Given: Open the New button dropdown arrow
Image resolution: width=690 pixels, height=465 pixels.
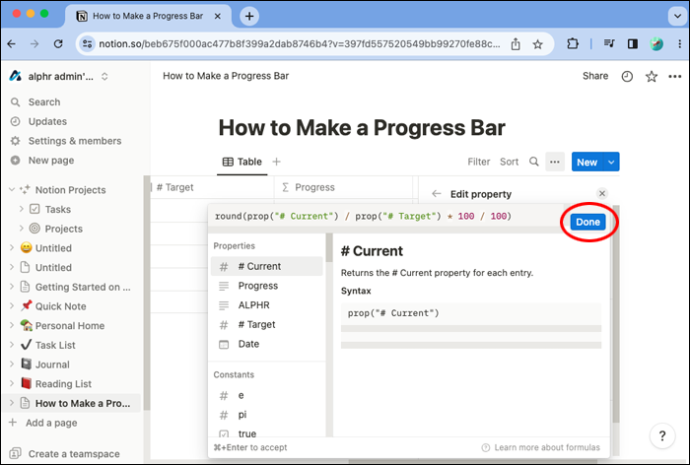Looking at the screenshot, I should [611, 162].
